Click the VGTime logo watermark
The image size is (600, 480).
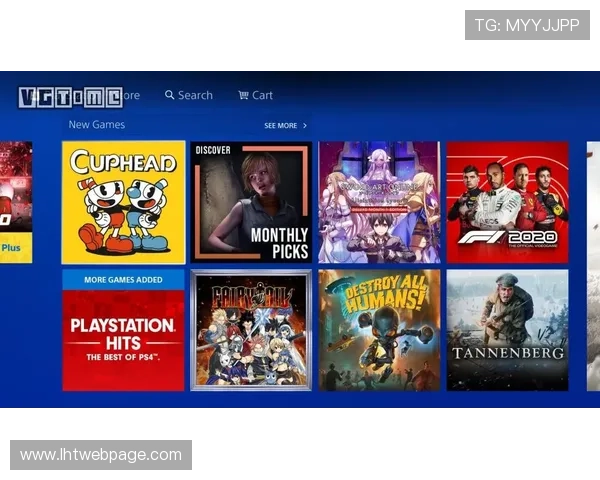(x=70, y=97)
